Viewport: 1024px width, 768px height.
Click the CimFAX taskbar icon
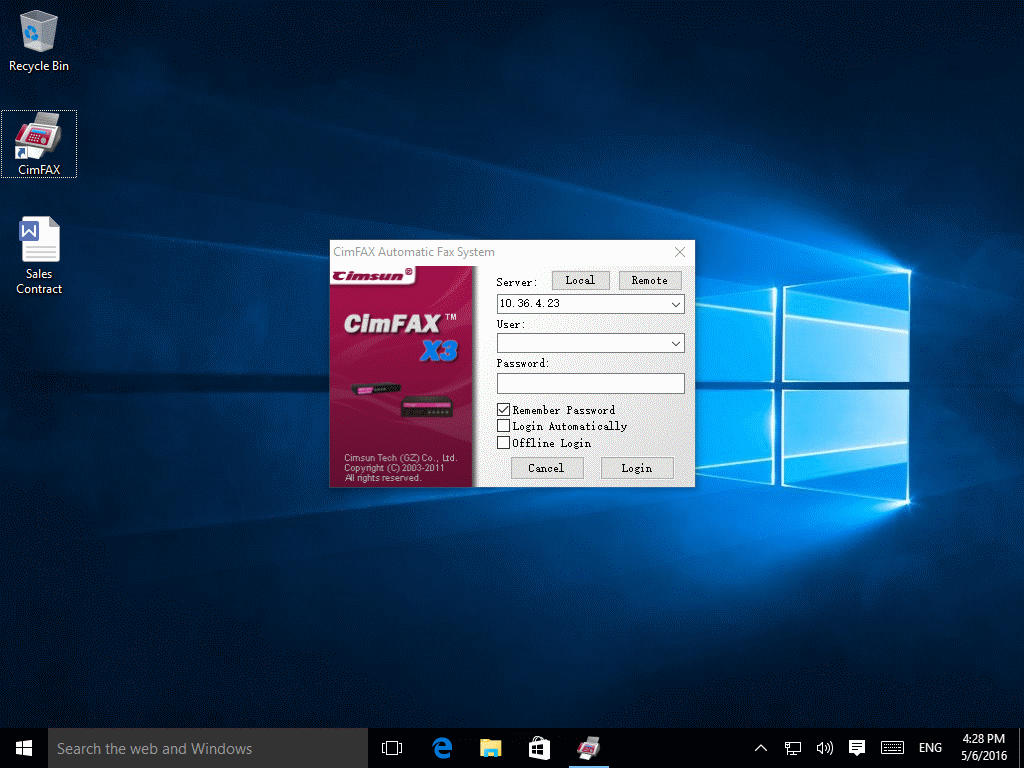(588, 748)
